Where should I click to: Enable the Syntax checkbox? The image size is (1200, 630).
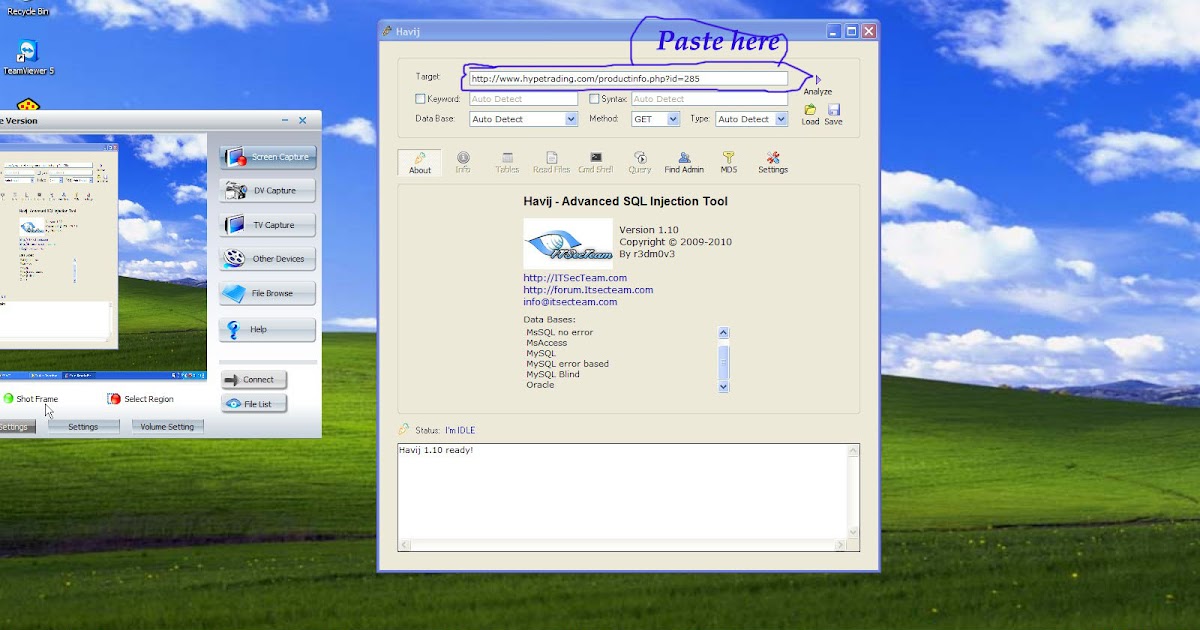(x=594, y=99)
